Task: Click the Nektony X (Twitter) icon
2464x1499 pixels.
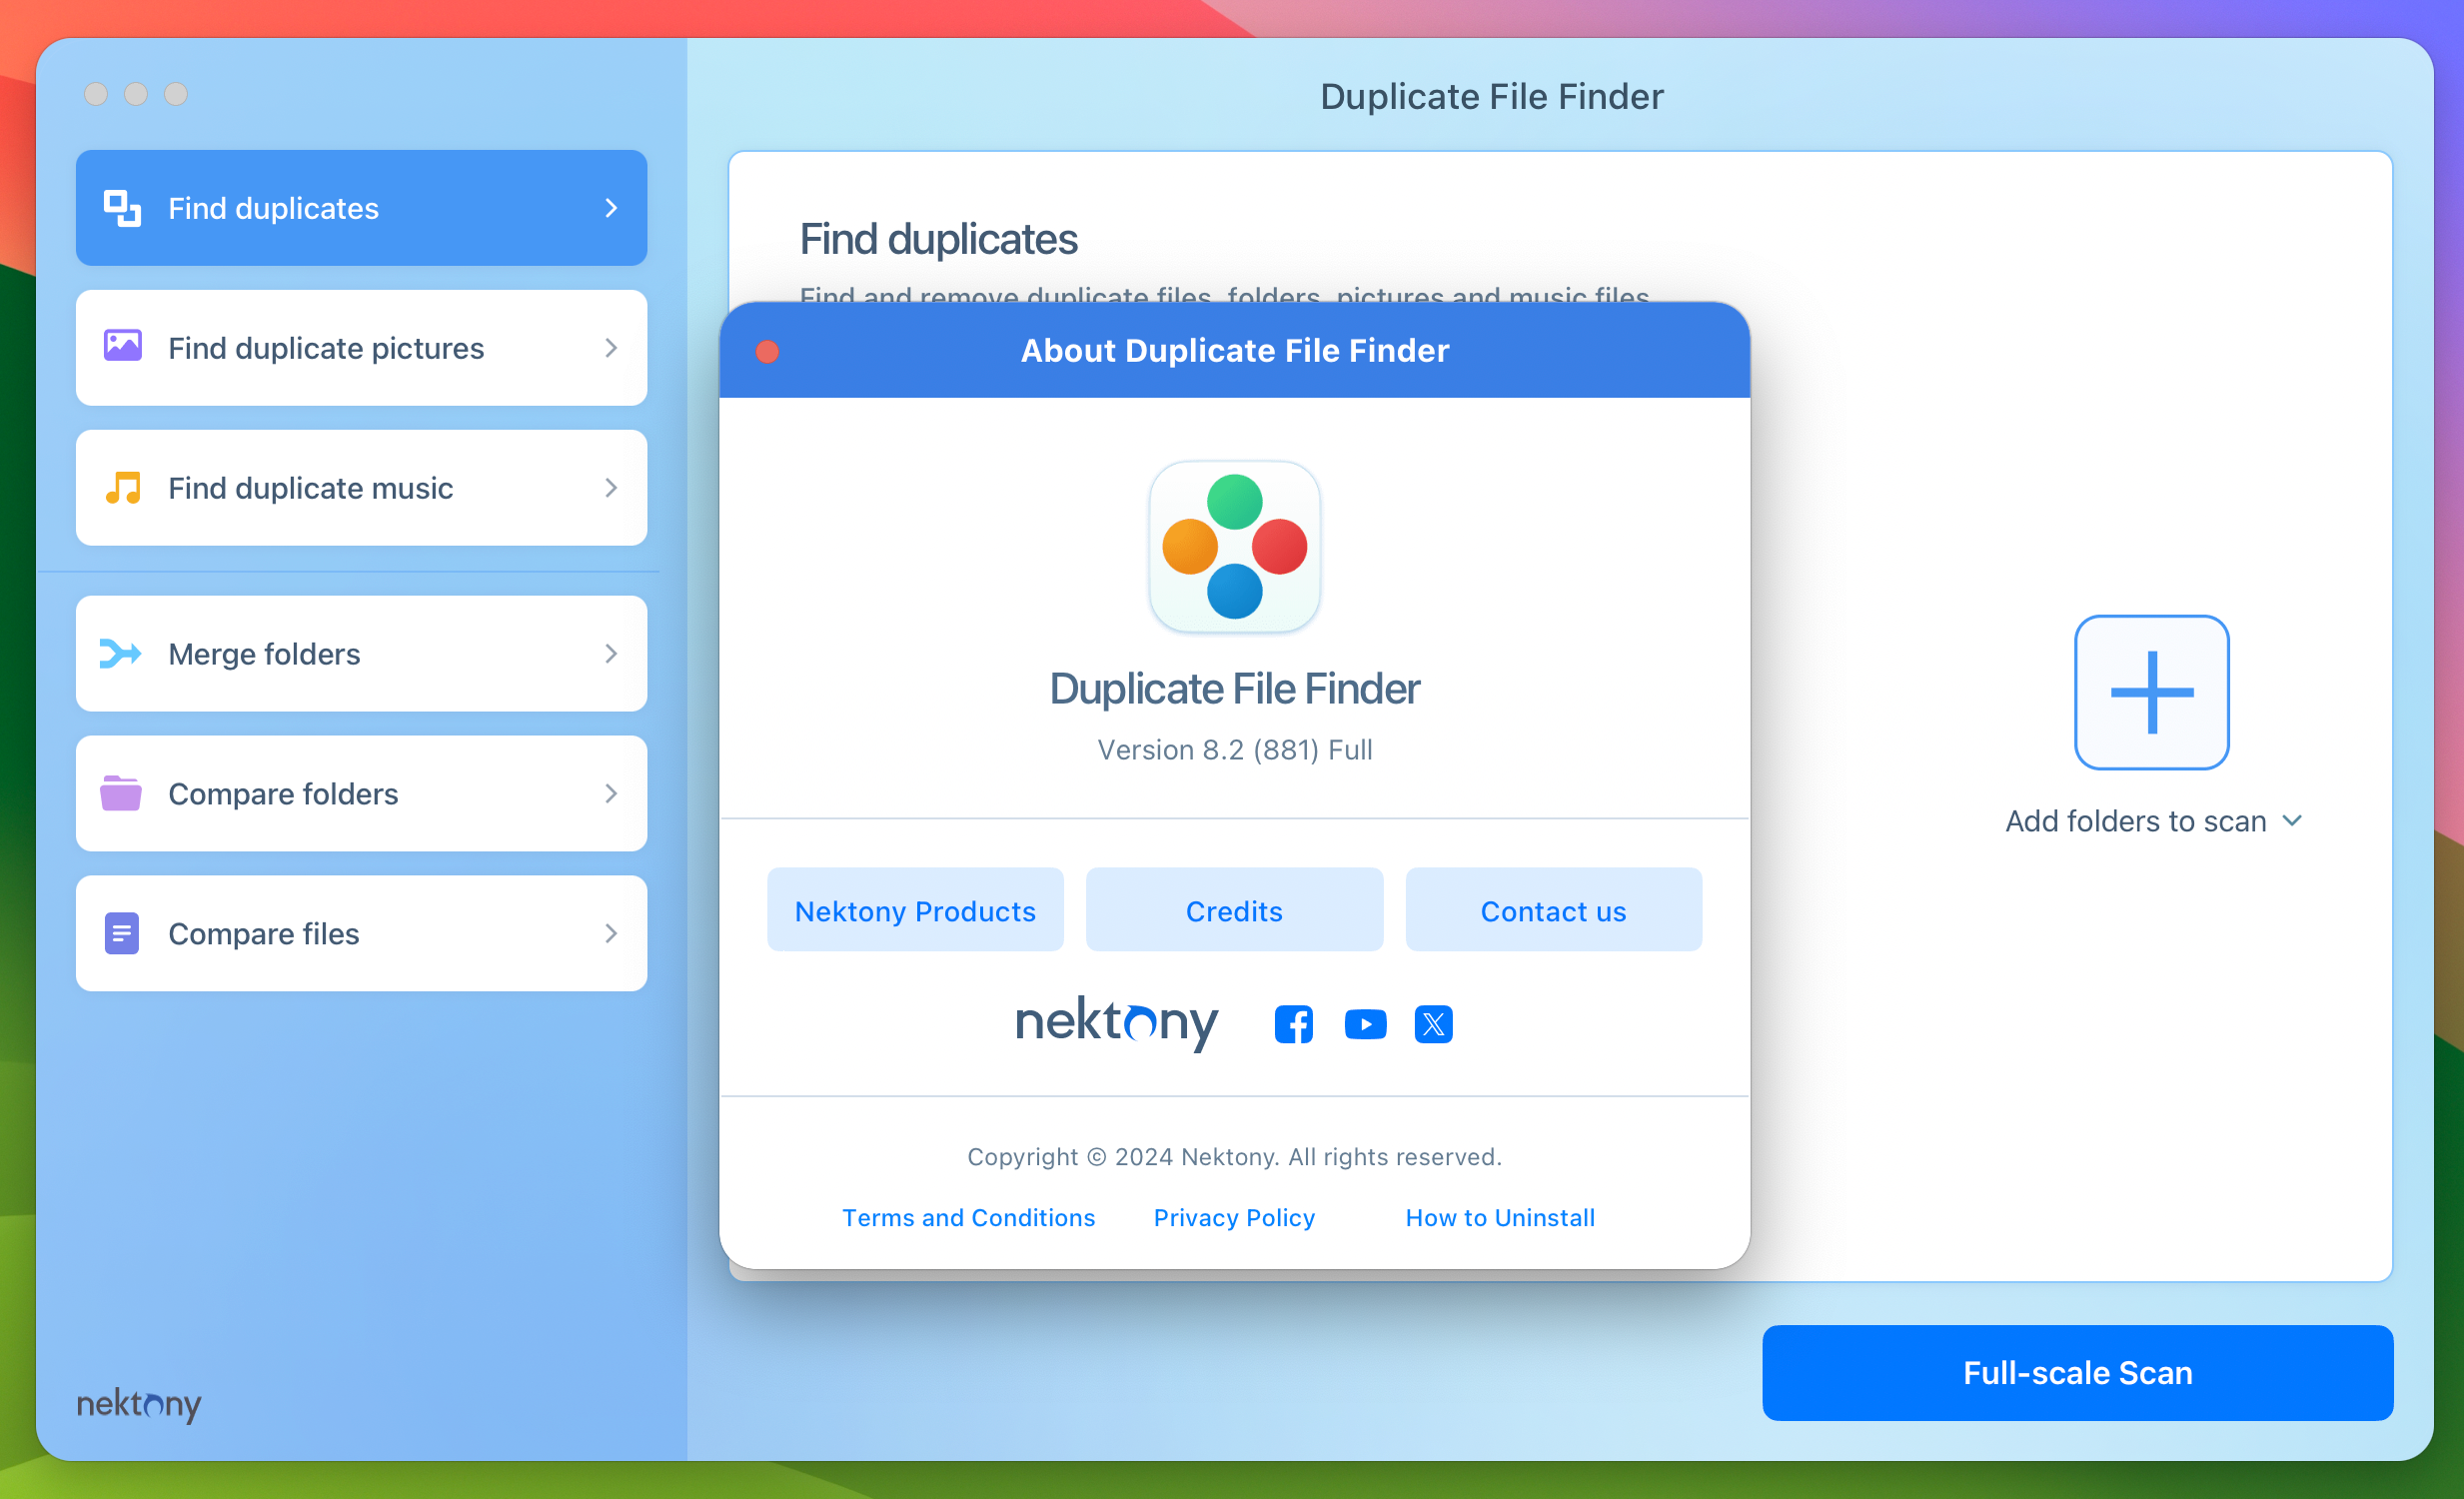Action: [1435, 1022]
